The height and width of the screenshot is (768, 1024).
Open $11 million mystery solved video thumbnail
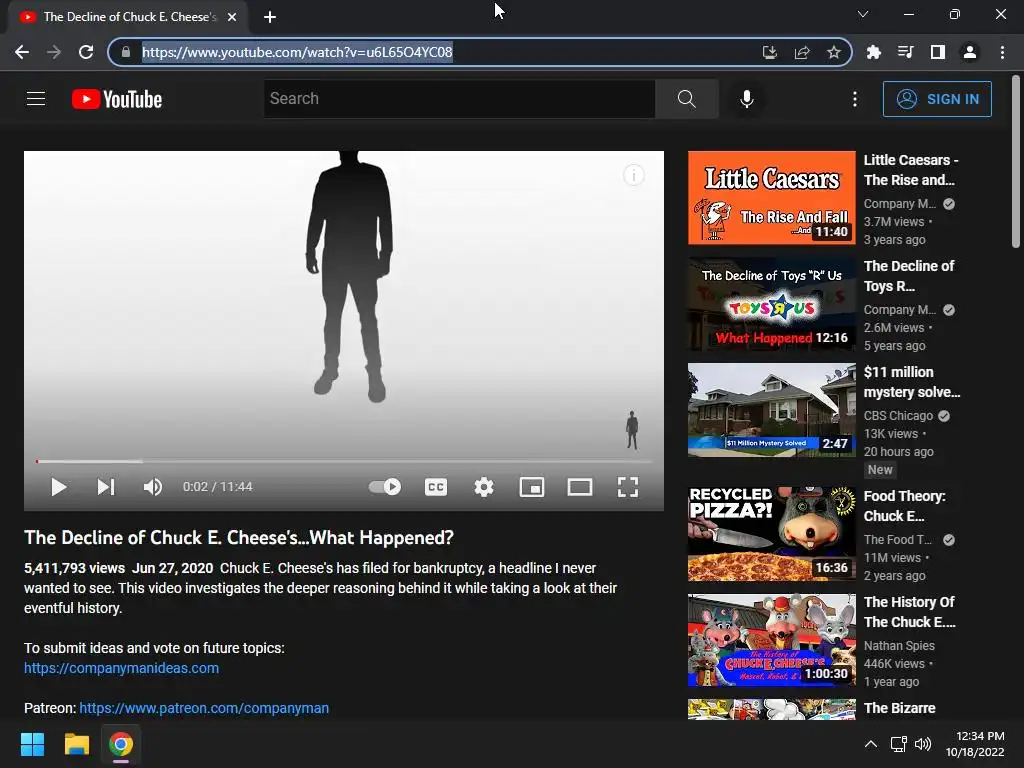point(771,409)
